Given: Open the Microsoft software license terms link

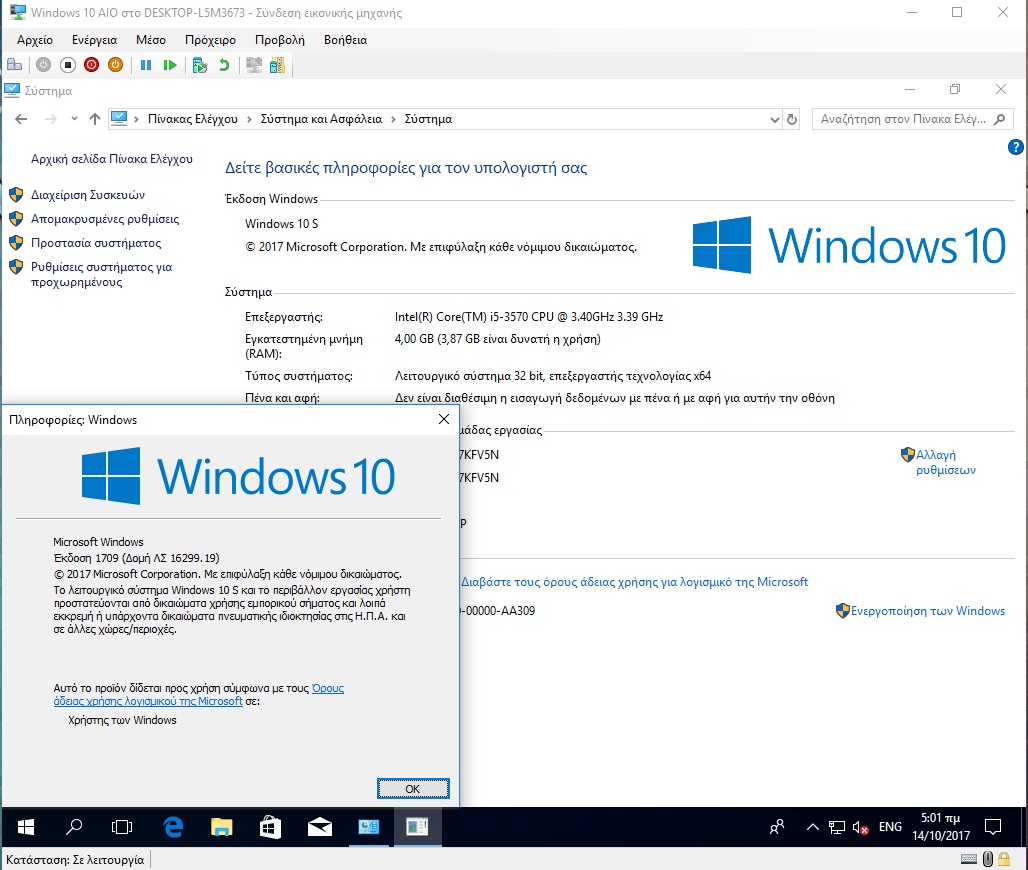Looking at the screenshot, I should point(635,582).
